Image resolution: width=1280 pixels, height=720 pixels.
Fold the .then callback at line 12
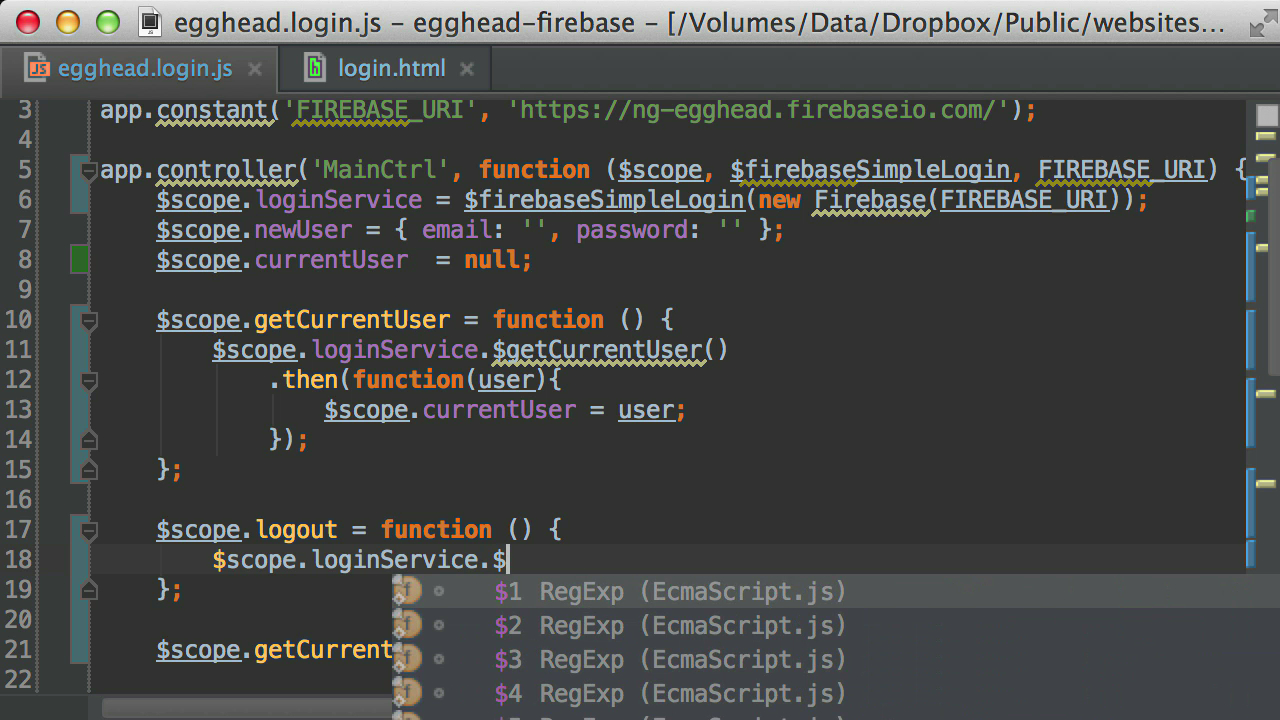[x=89, y=381]
